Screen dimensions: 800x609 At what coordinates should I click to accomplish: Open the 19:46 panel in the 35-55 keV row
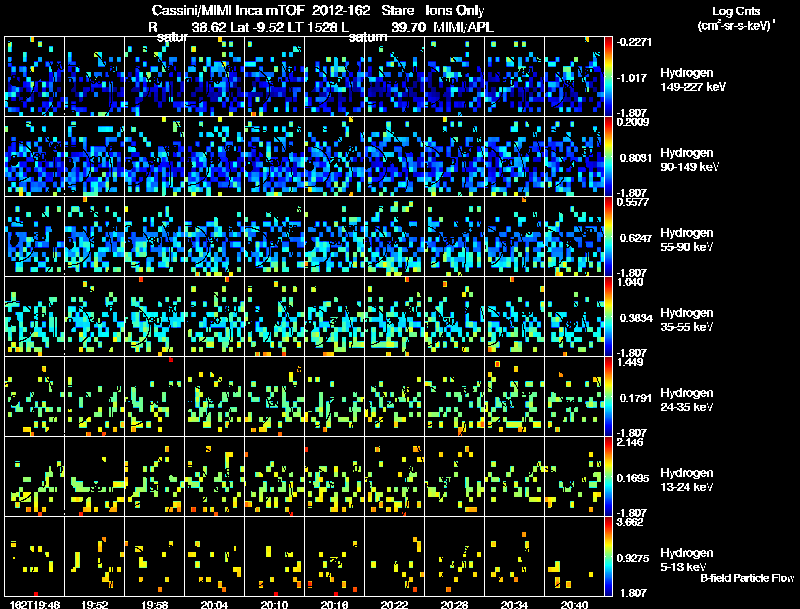click(x=35, y=316)
